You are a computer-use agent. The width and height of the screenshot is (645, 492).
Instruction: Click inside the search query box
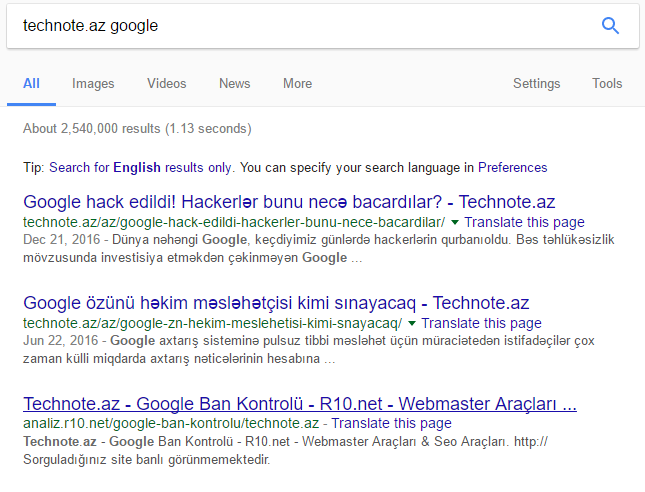[300, 26]
